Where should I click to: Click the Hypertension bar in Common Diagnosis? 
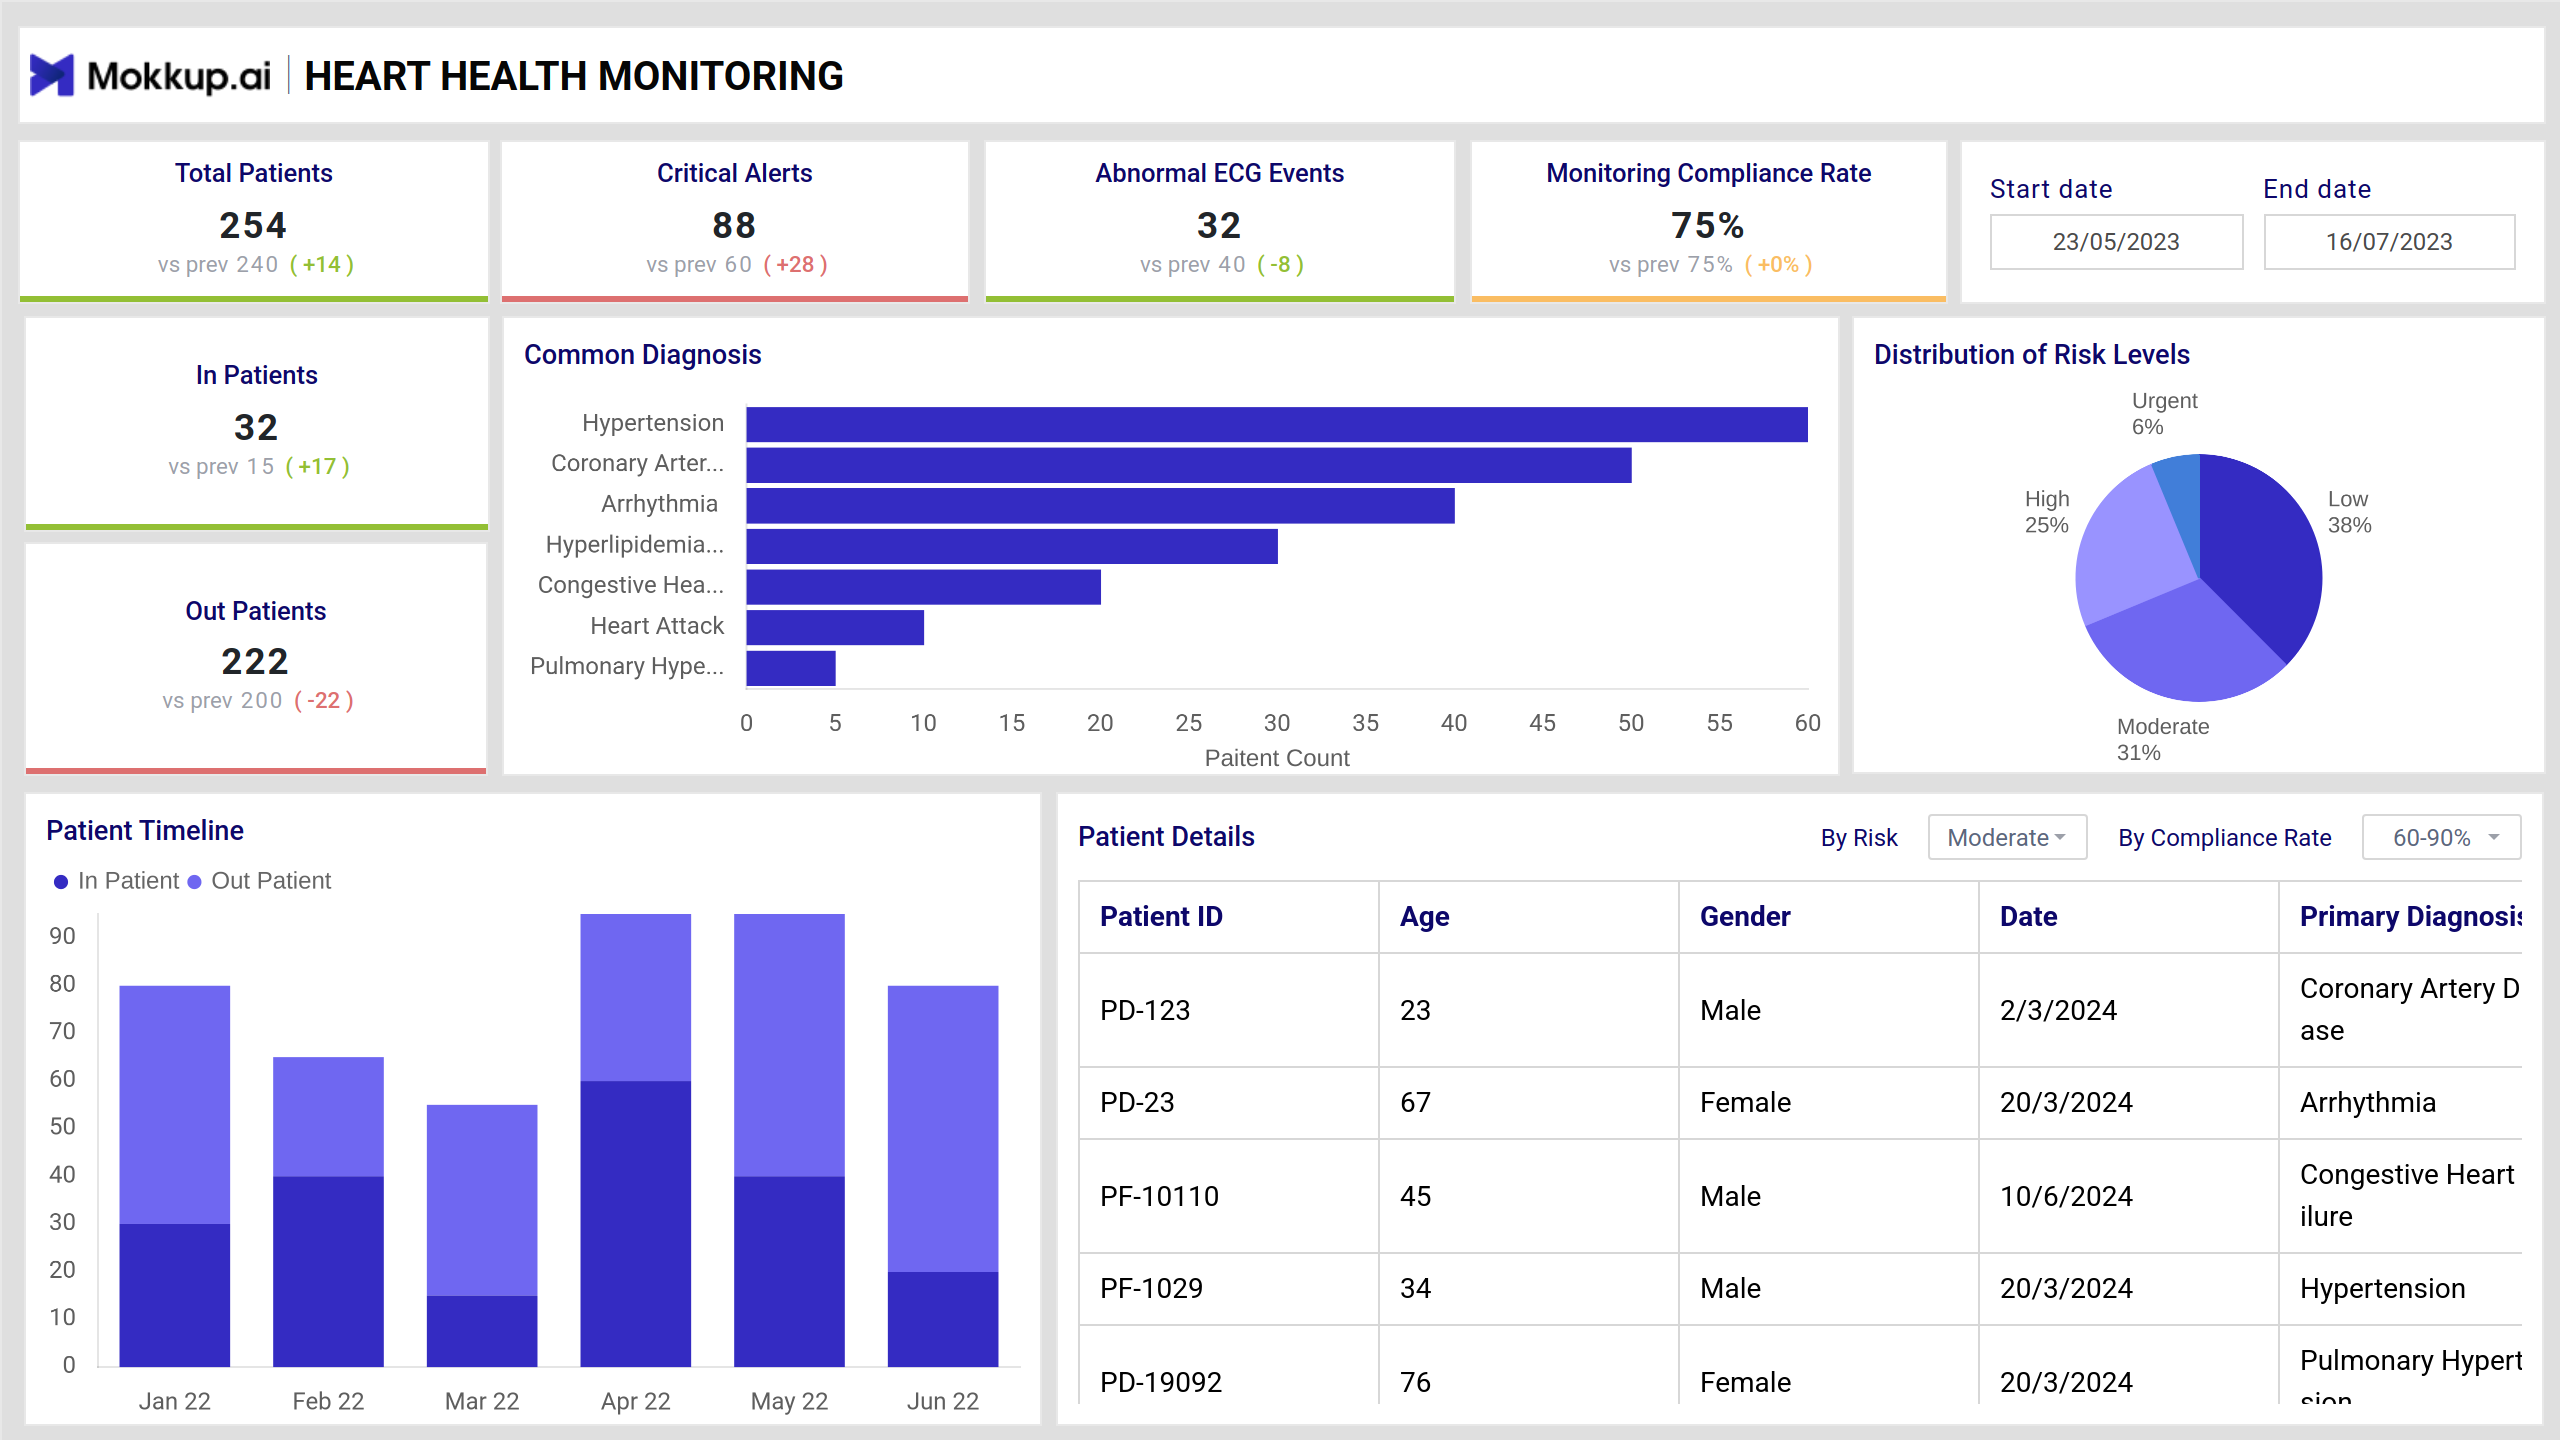[x=1277, y=424]
